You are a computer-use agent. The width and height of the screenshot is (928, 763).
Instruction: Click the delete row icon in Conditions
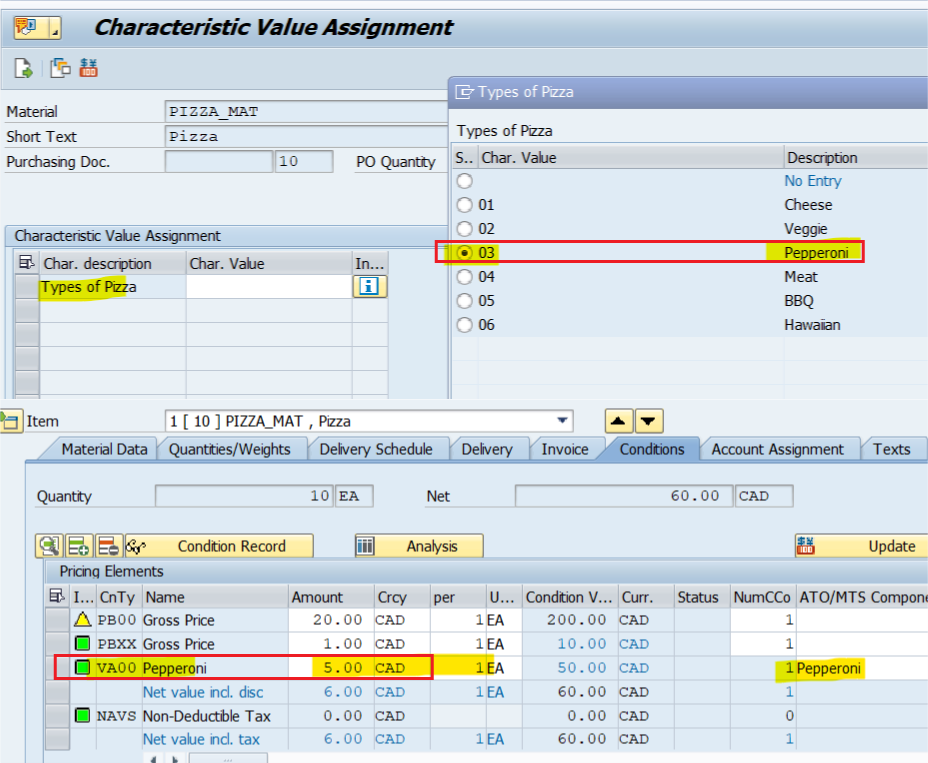pos(109,546)
